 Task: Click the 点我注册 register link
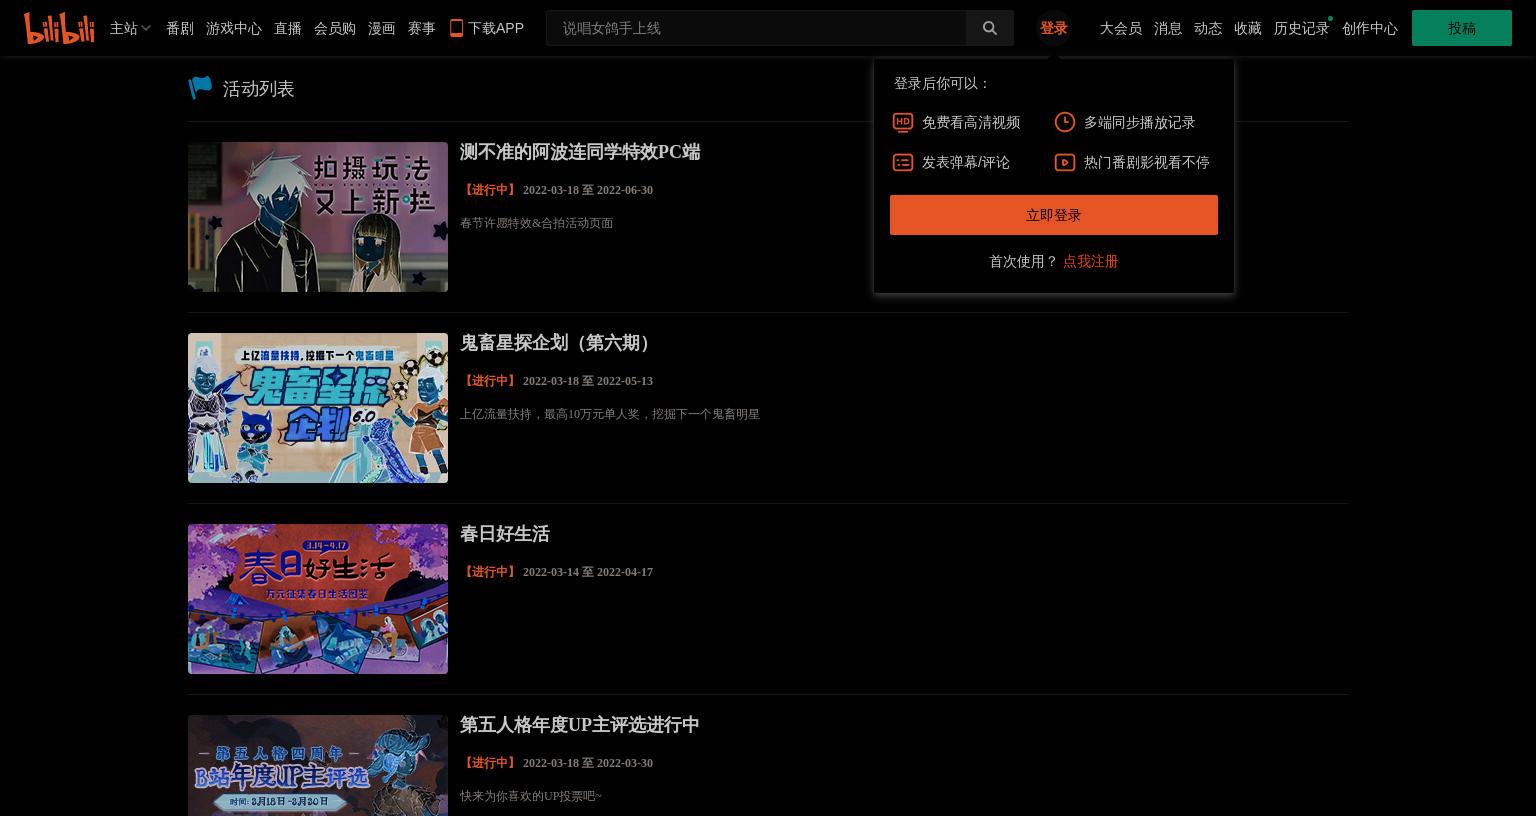click(x=1090, y=261)
